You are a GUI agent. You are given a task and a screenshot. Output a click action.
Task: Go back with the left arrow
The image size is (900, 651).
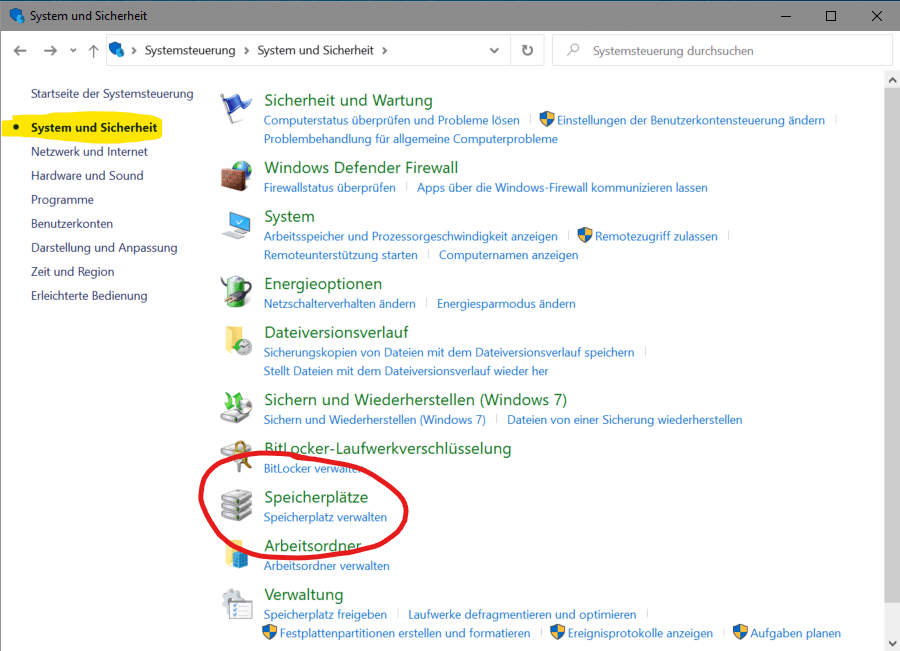pyautogui.click(x=20, y=51)
